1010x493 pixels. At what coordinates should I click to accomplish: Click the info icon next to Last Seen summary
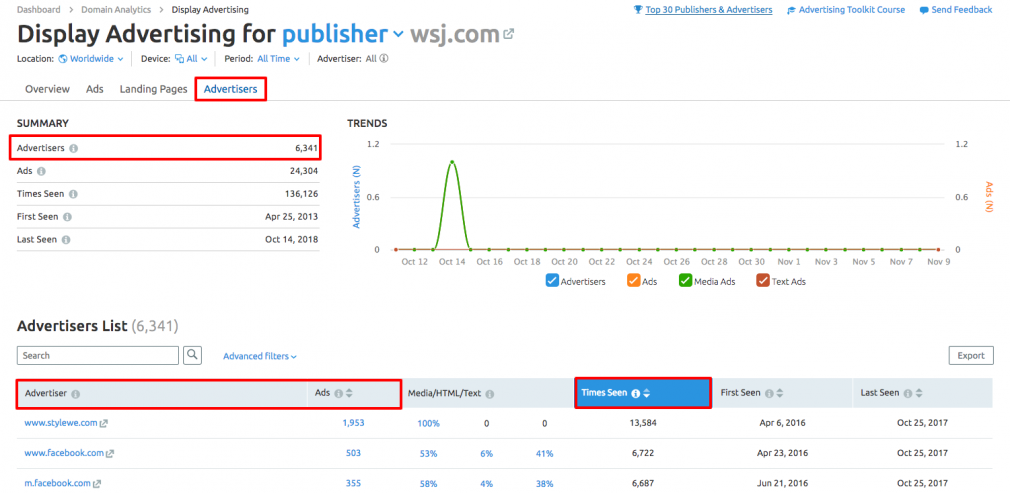pyautogui.click(x=66, y=239)
